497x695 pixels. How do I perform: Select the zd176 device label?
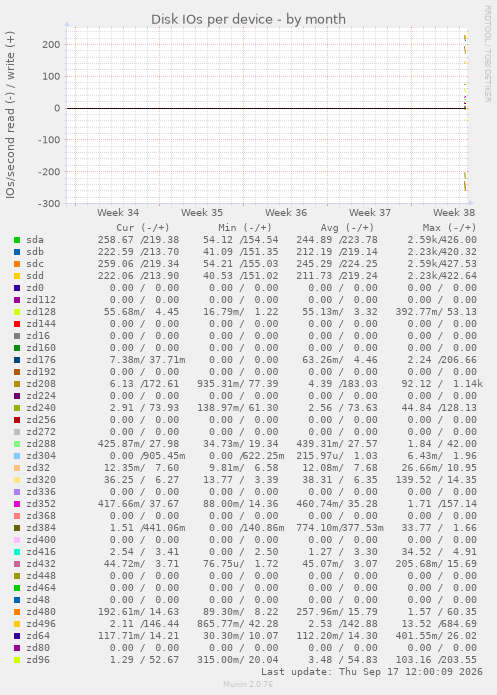coord(41,359)
